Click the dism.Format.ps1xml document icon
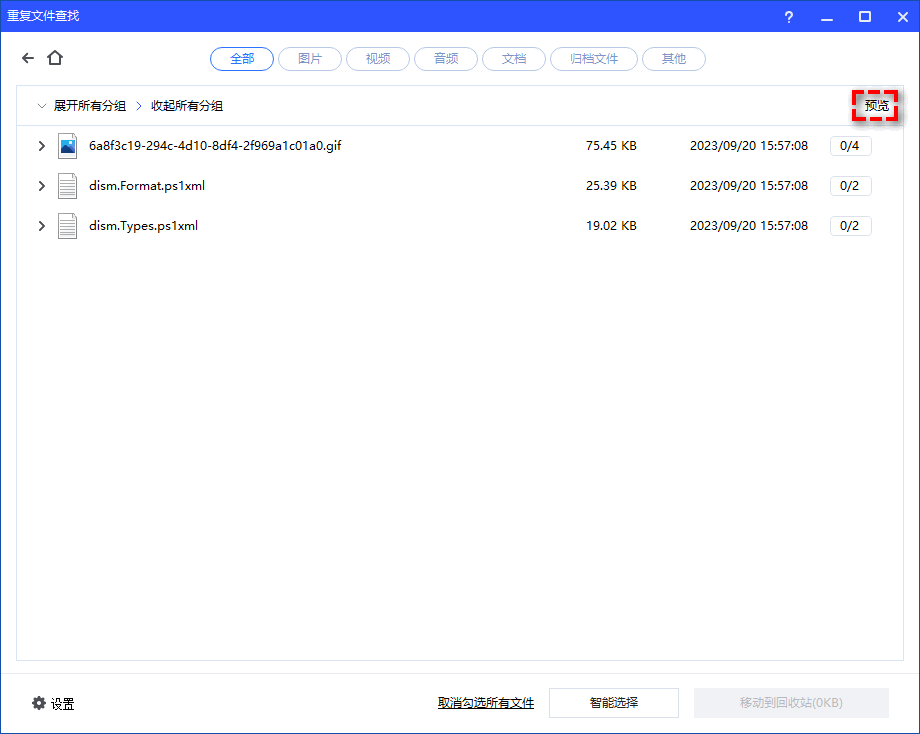 (67, 186)
